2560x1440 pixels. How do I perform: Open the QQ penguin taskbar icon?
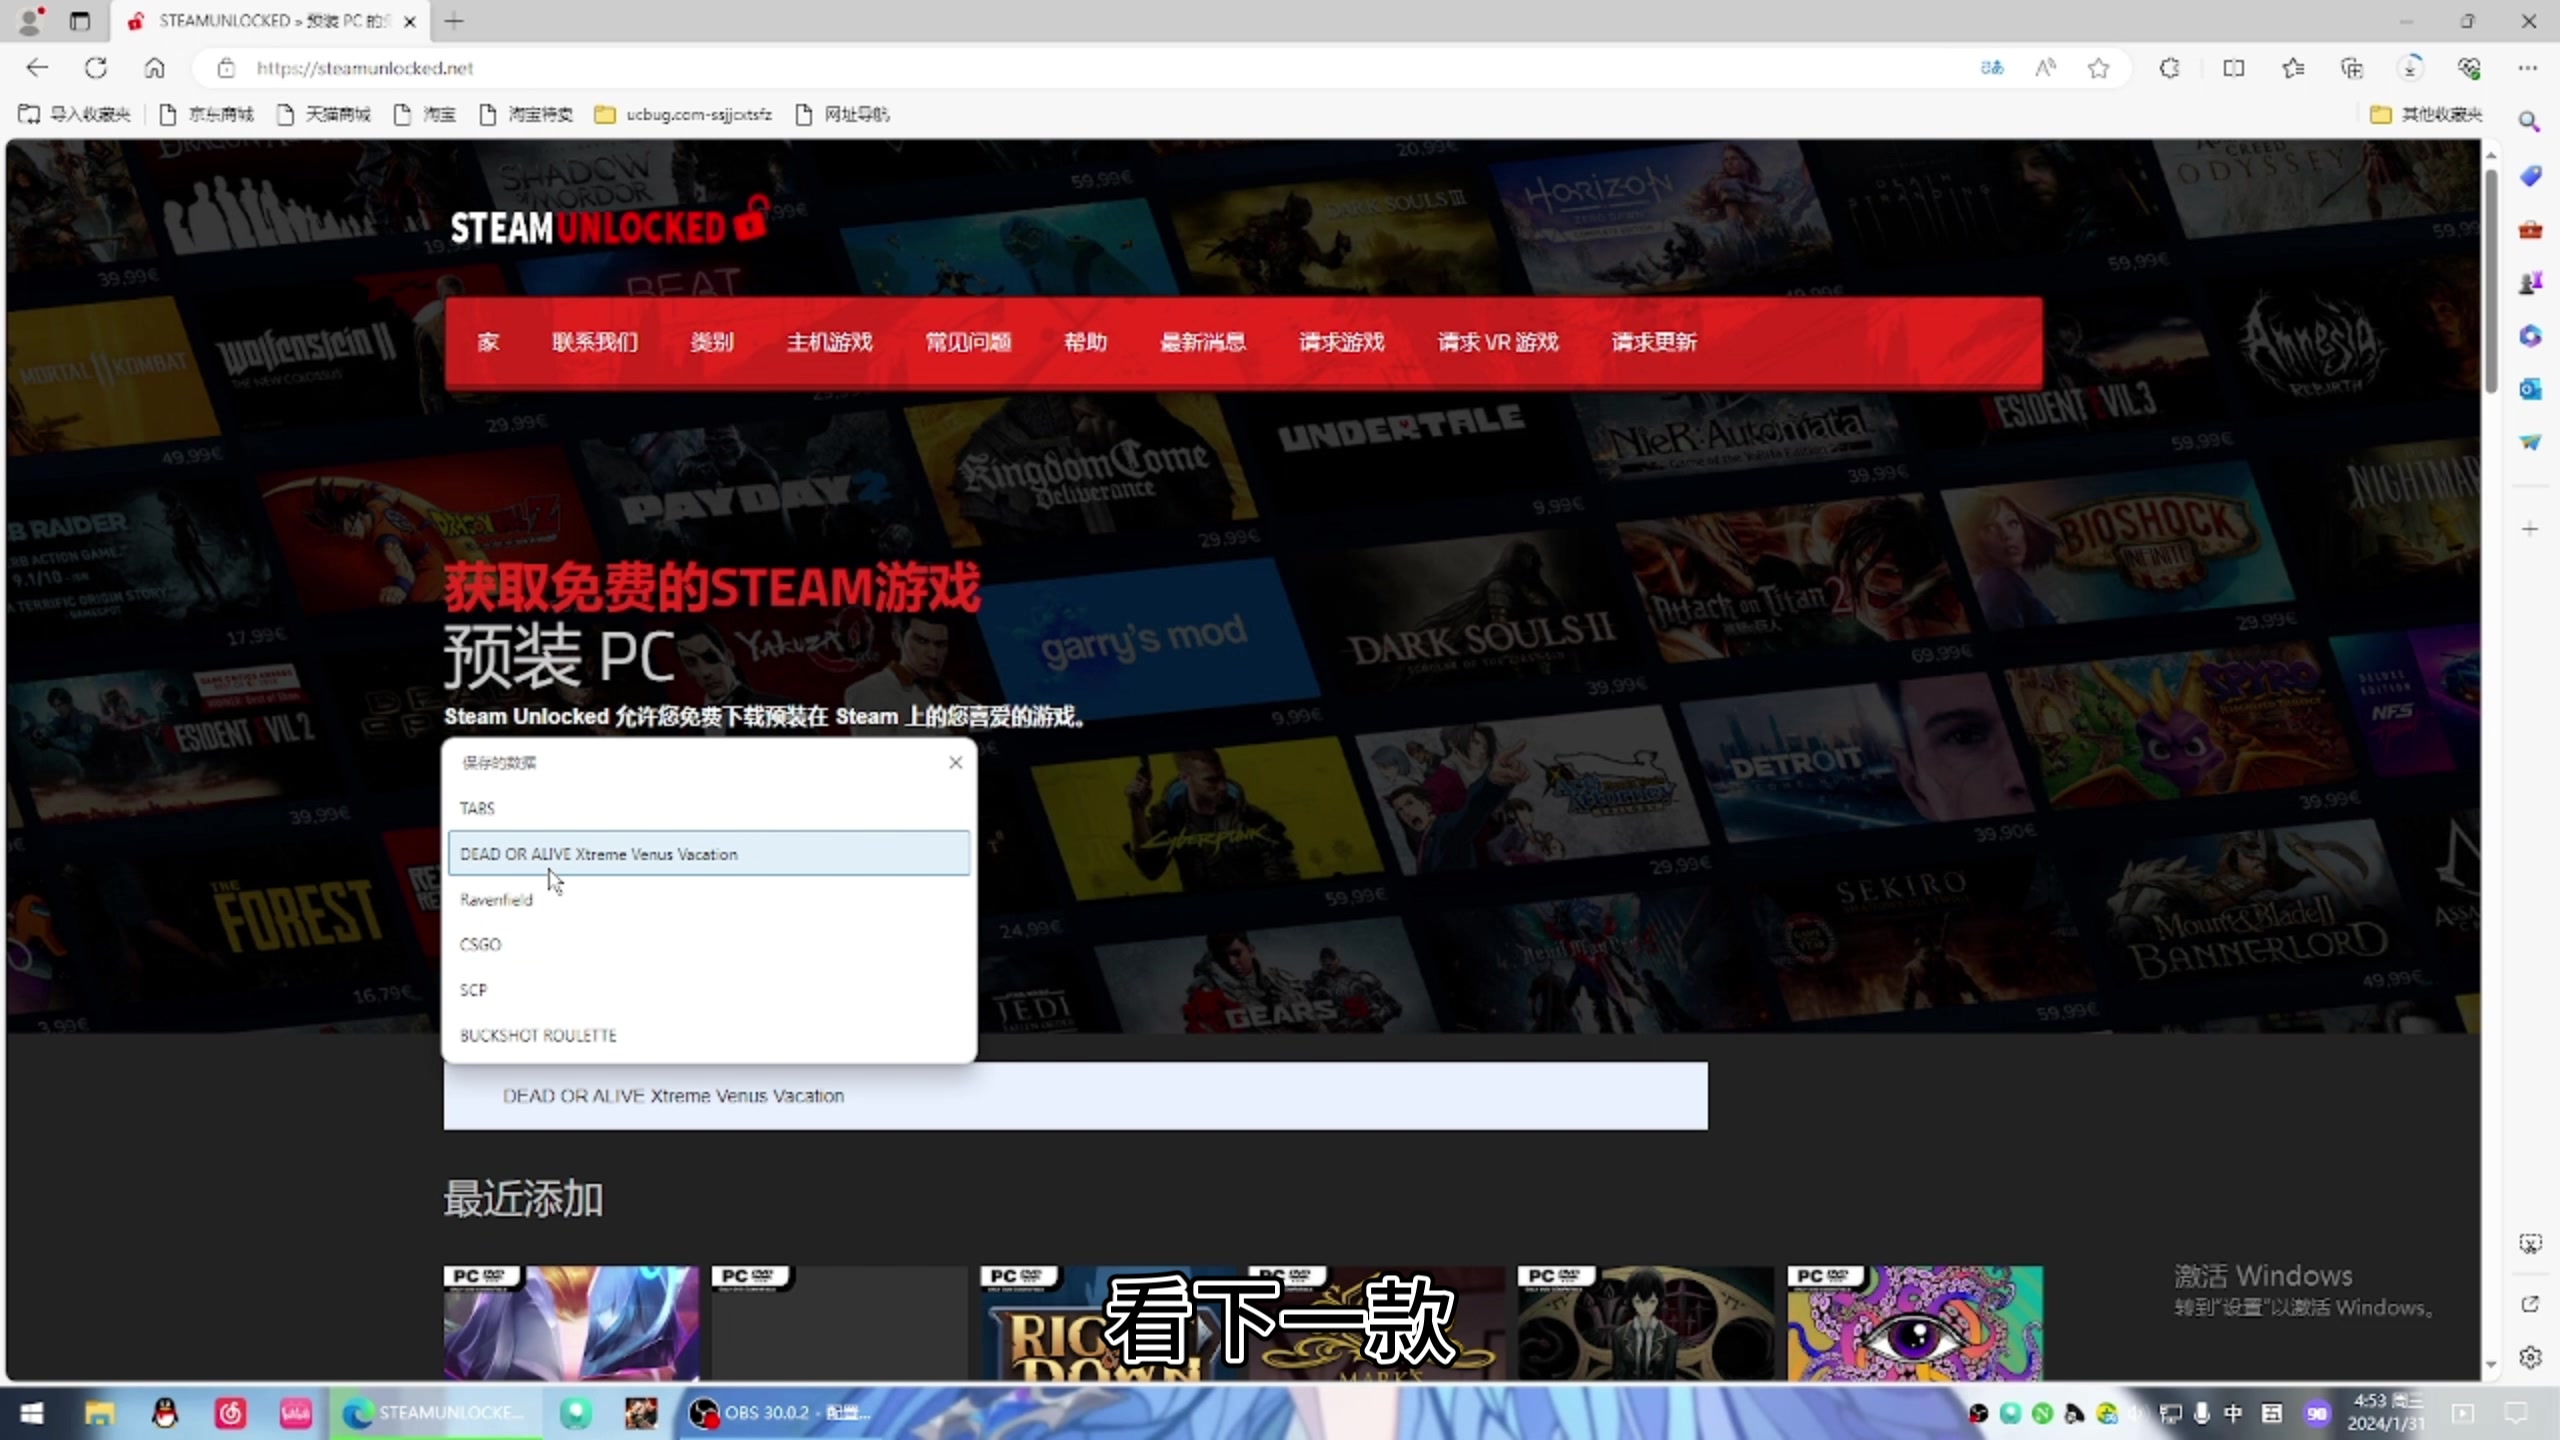click(165, 1413)
